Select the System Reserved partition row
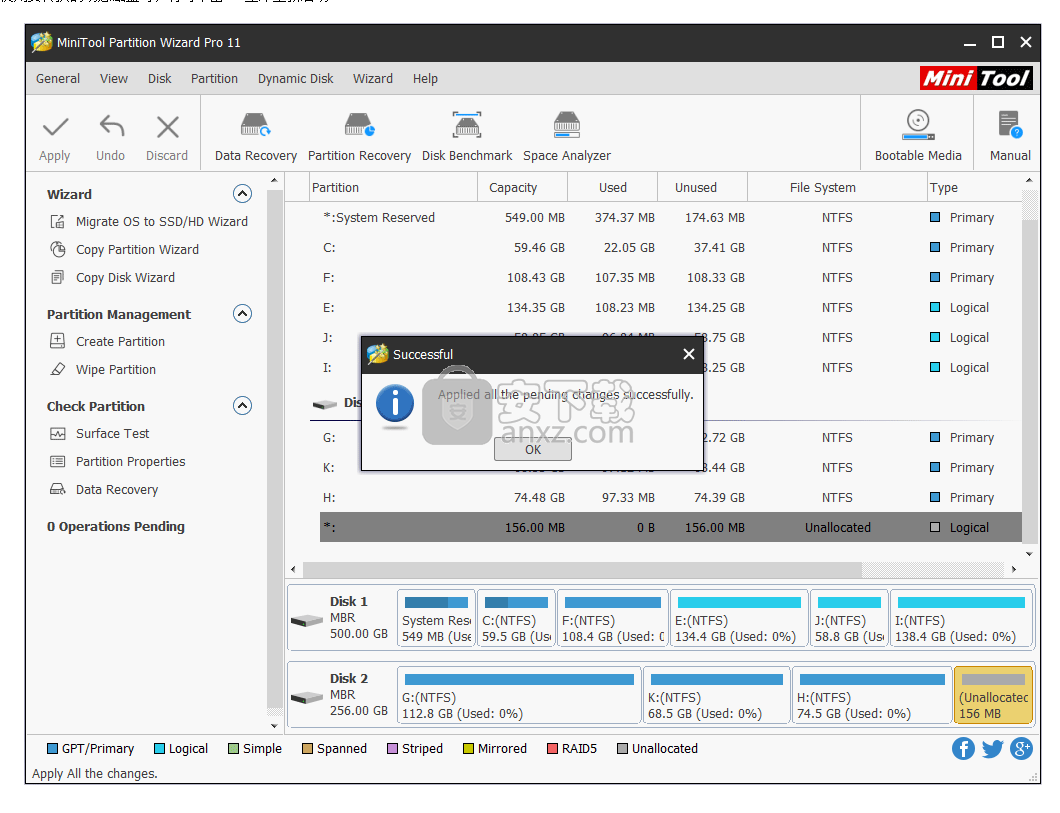The height and width of the screenshot is (813, 1060). (671, 218)
